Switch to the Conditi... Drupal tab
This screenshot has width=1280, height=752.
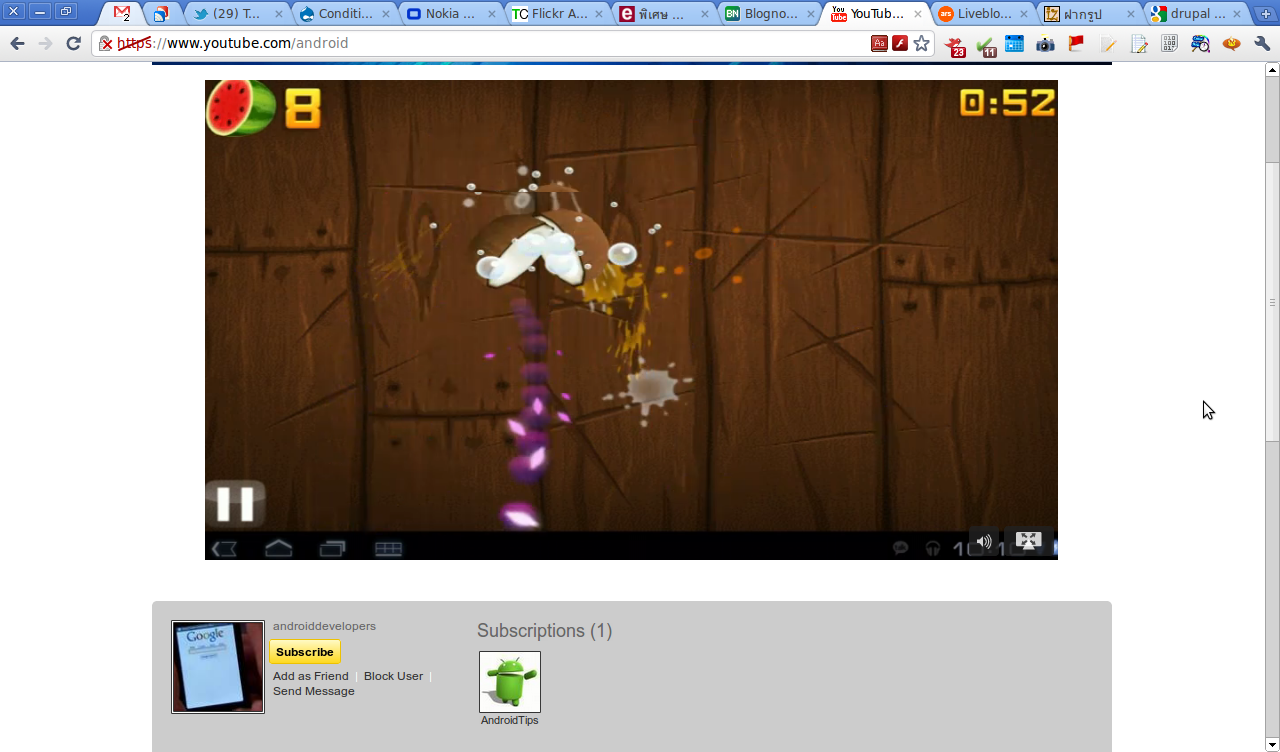pyautogui.click(x=344, y=14)
